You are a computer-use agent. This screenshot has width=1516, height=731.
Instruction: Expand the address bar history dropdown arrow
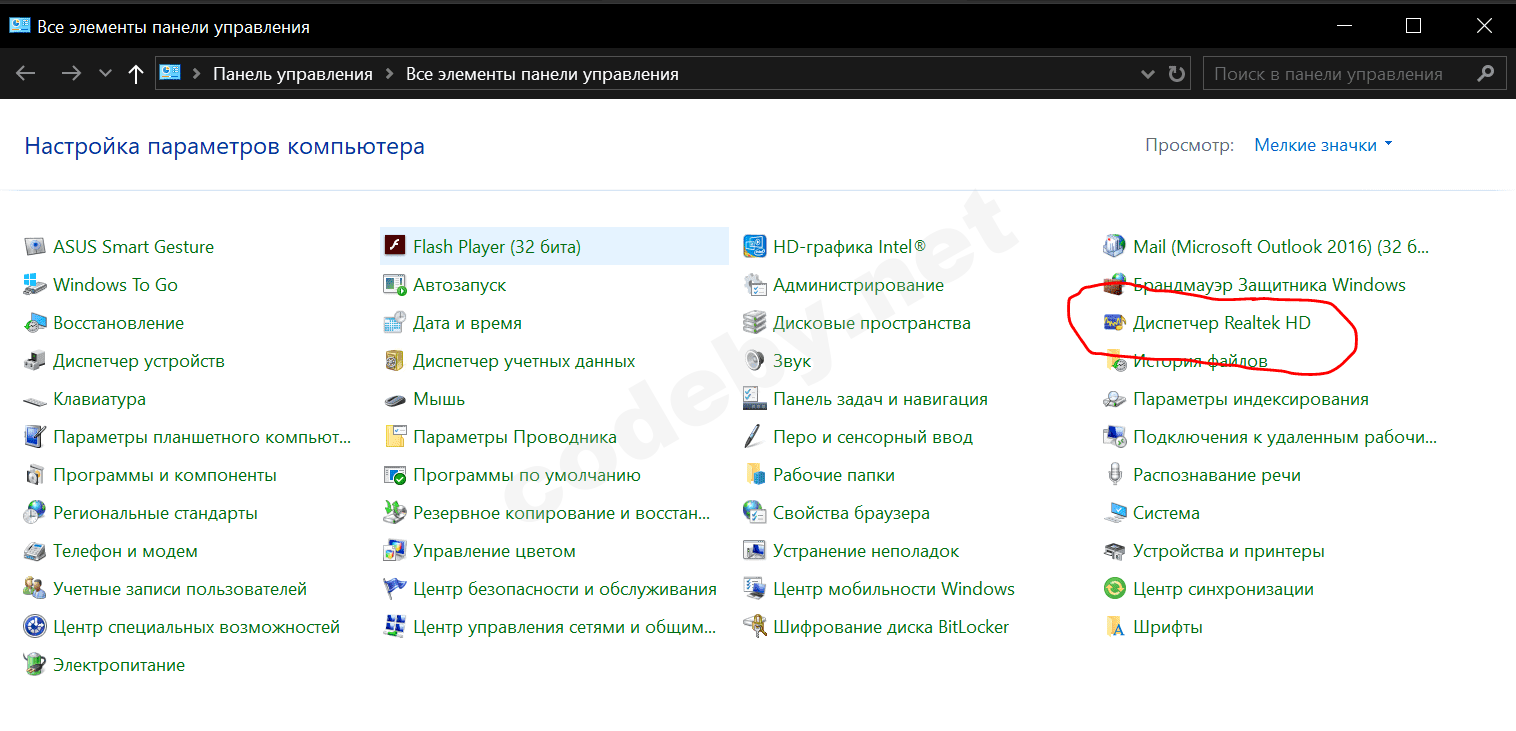point(1148,74)
